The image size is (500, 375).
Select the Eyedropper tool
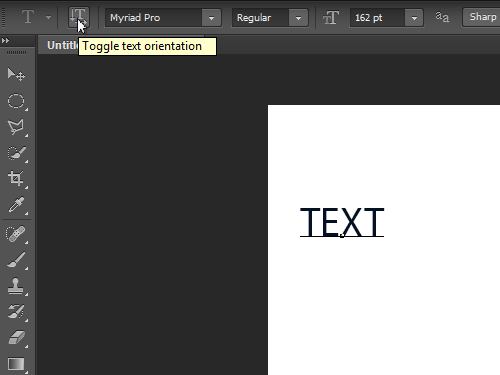[x=16, y=205]
